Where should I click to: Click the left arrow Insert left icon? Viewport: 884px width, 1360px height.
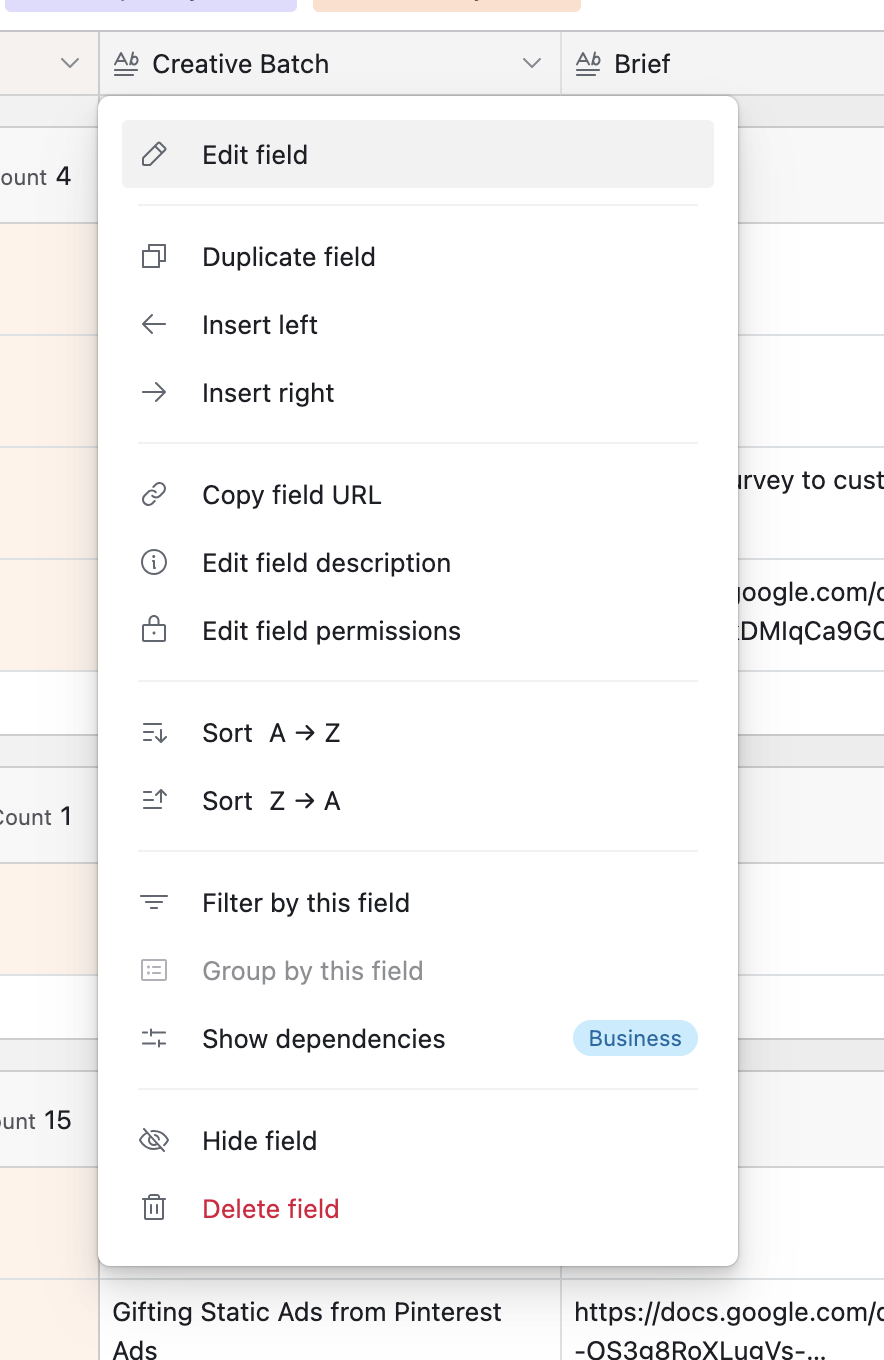tap(154, 325)
